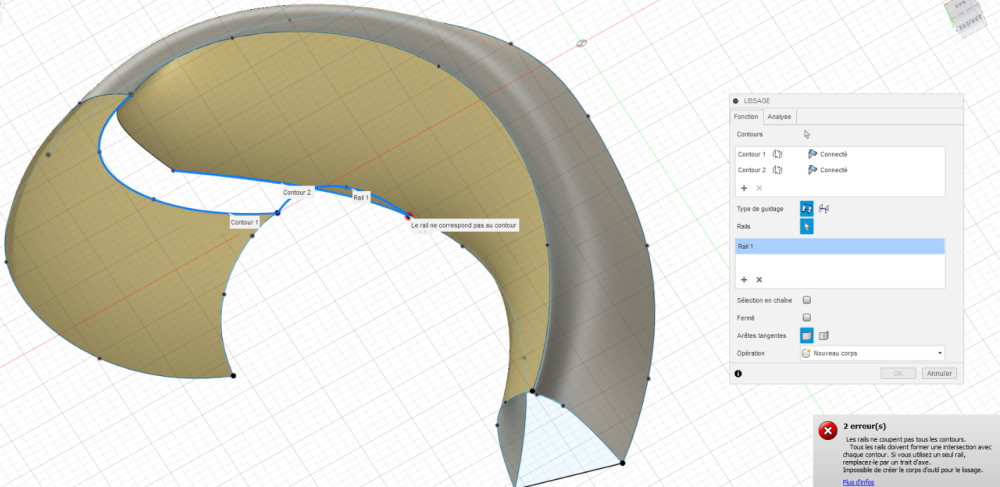
Task: Click the info icon in Lissage dialog
Action: tap(738, 374)
